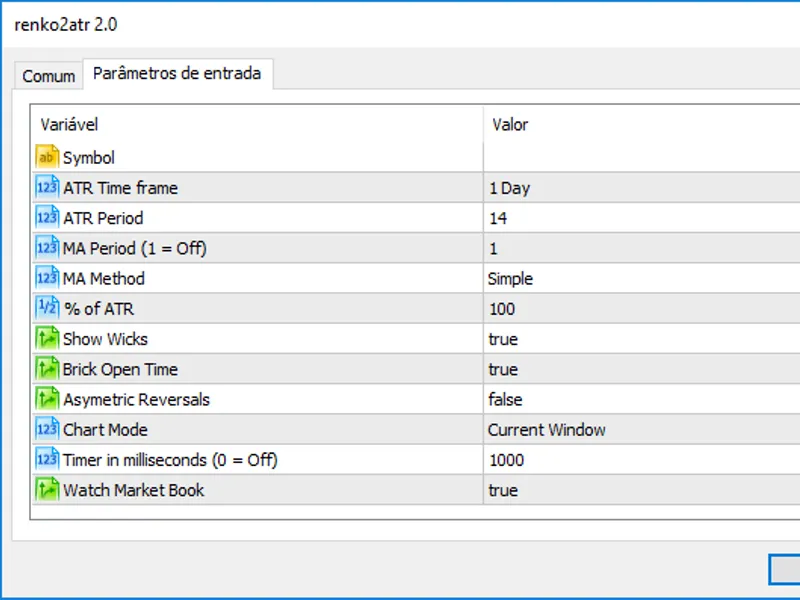
Task: Click the Chart Mode integer icon
Action: pos(47,429)
